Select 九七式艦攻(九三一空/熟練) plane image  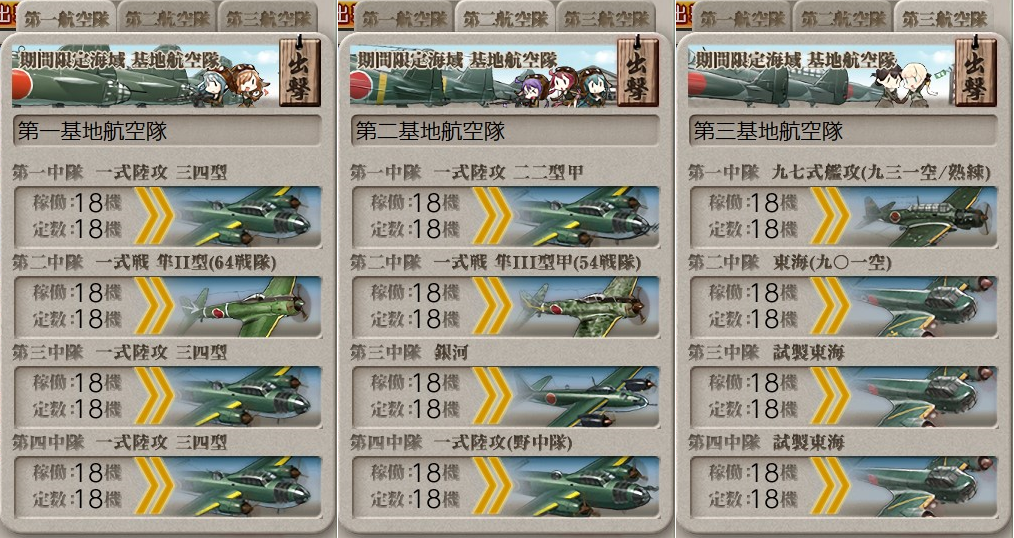pyautogui.click(x=925, y=217)
